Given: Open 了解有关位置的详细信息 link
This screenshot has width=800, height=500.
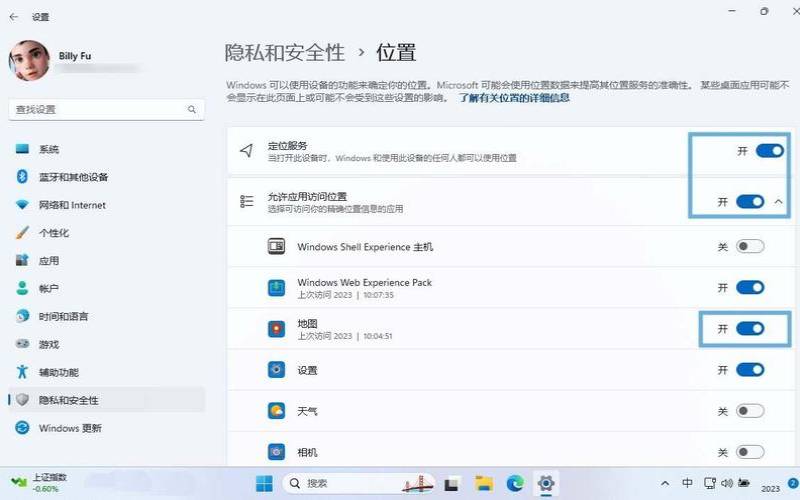Looking at the screenshot, I should (514, 97).
